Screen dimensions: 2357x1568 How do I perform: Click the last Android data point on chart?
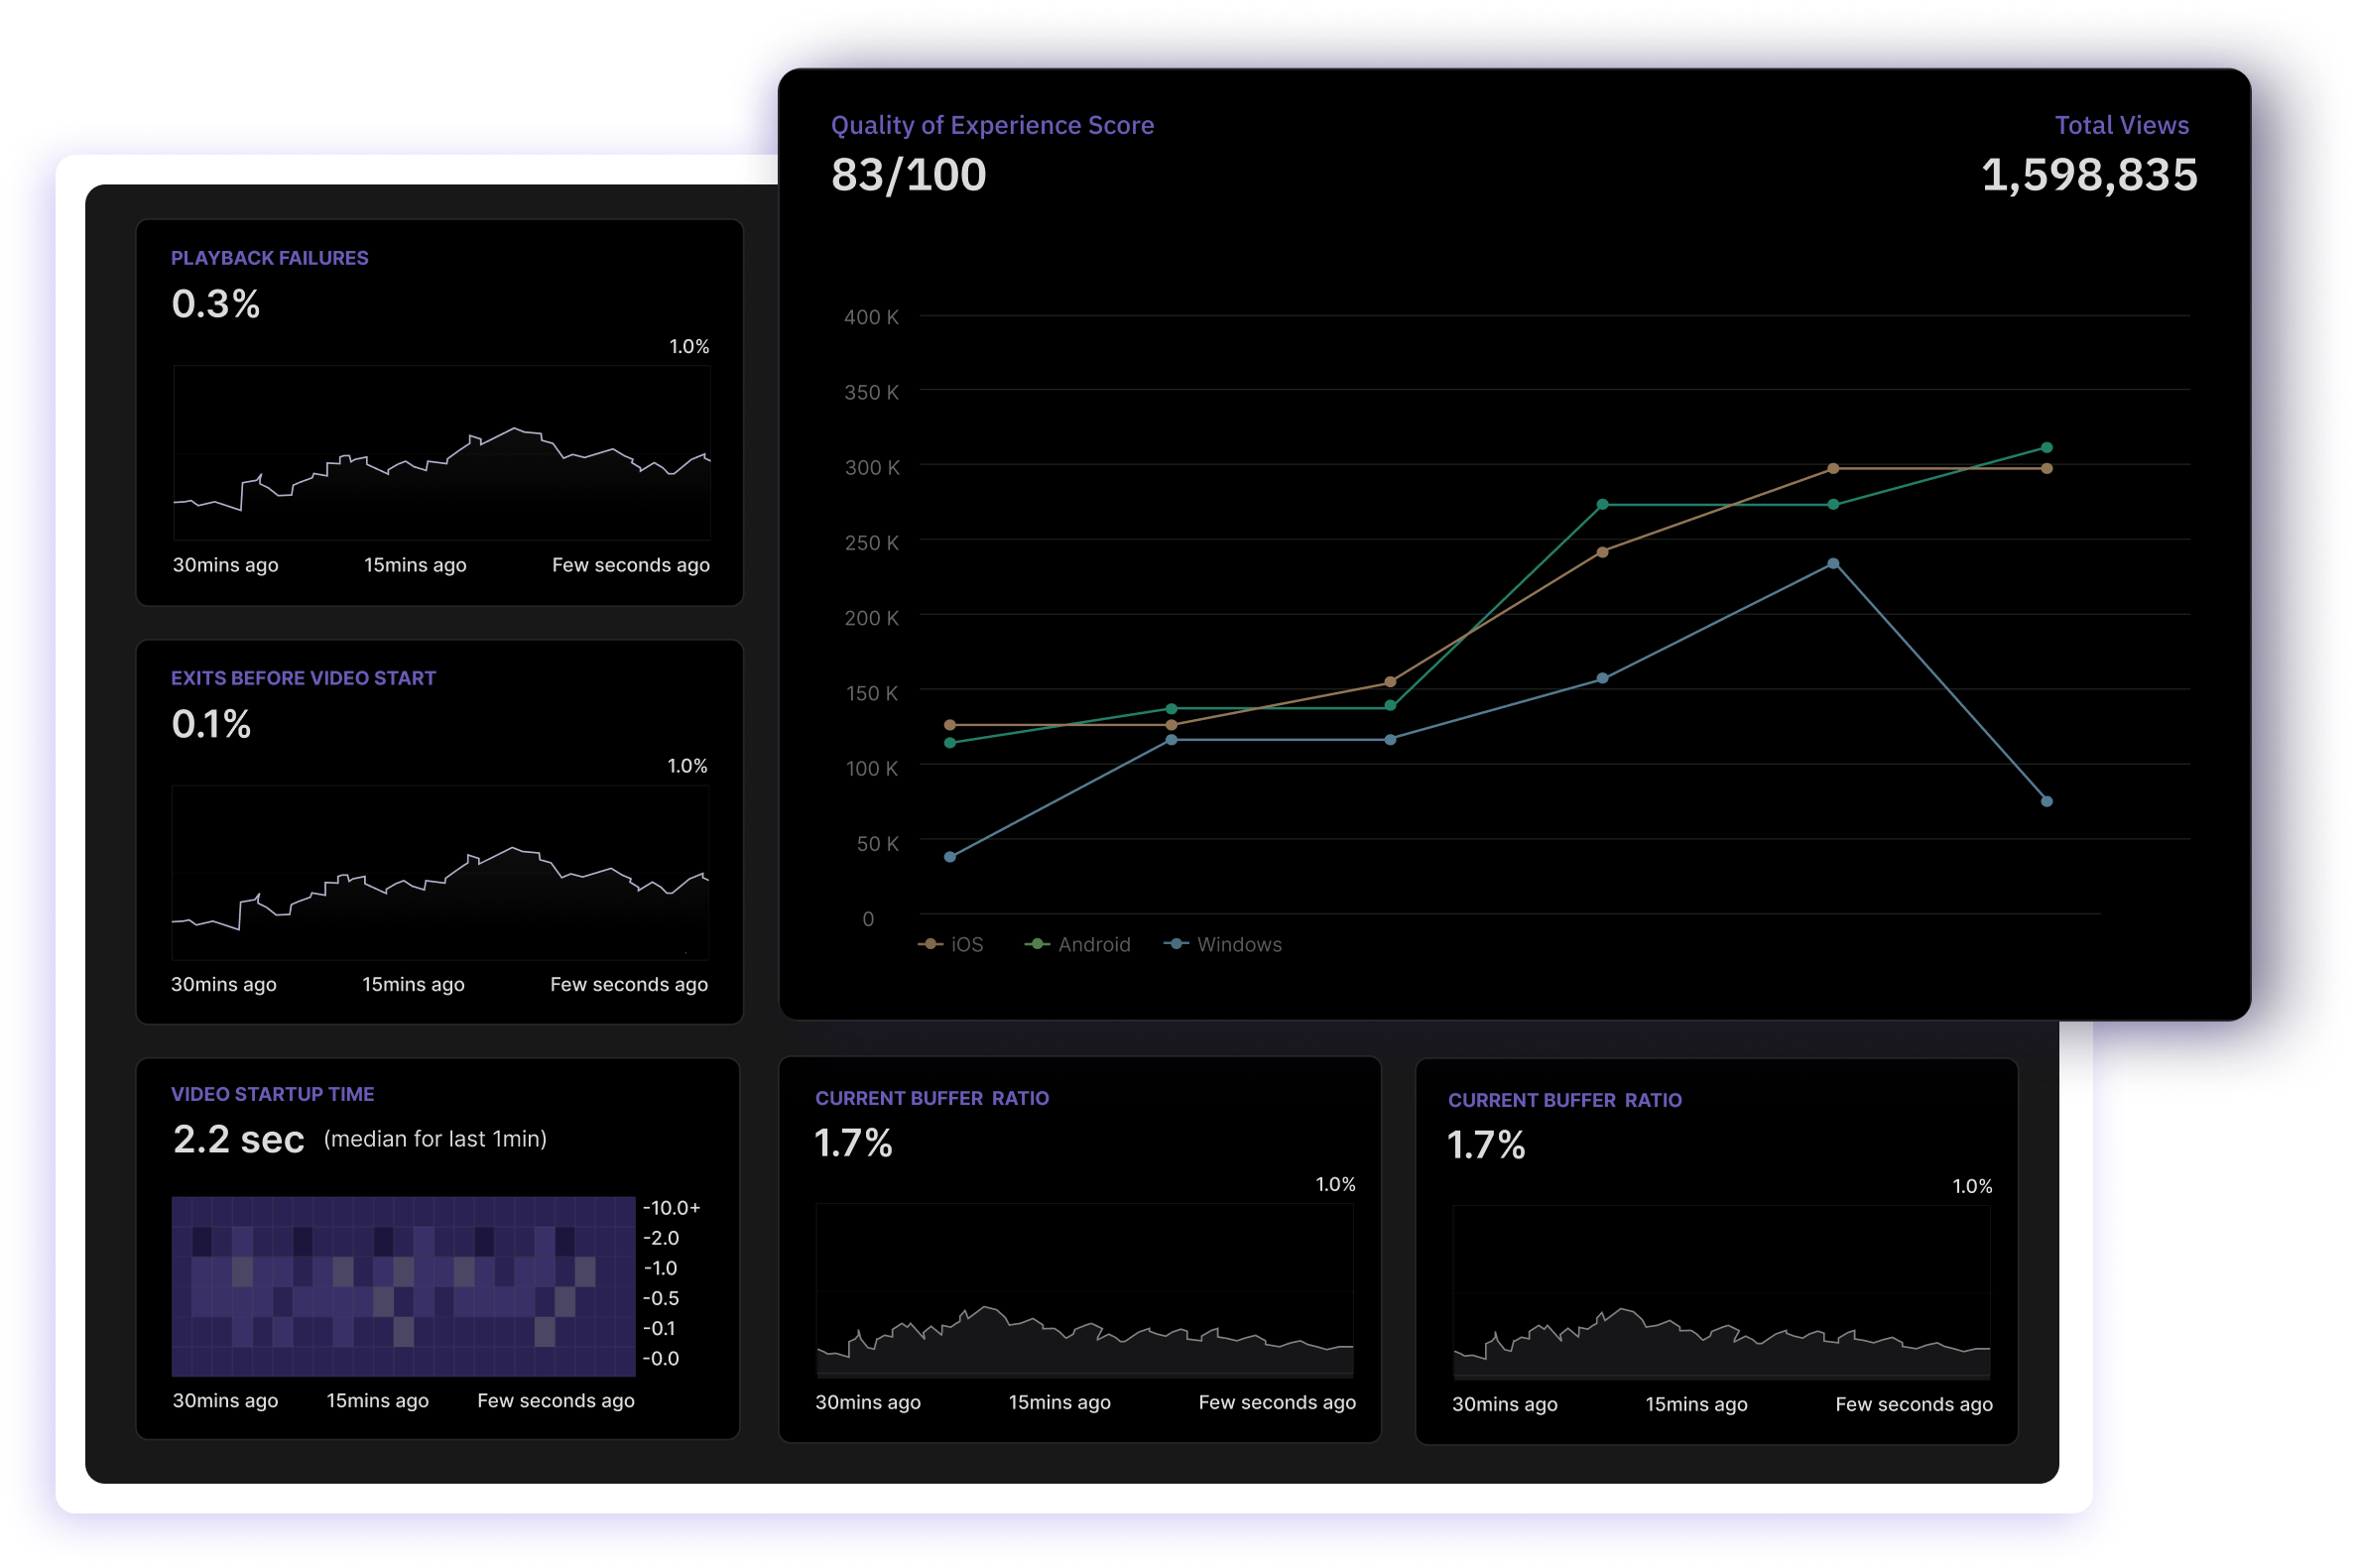[x=2046, y=447]
